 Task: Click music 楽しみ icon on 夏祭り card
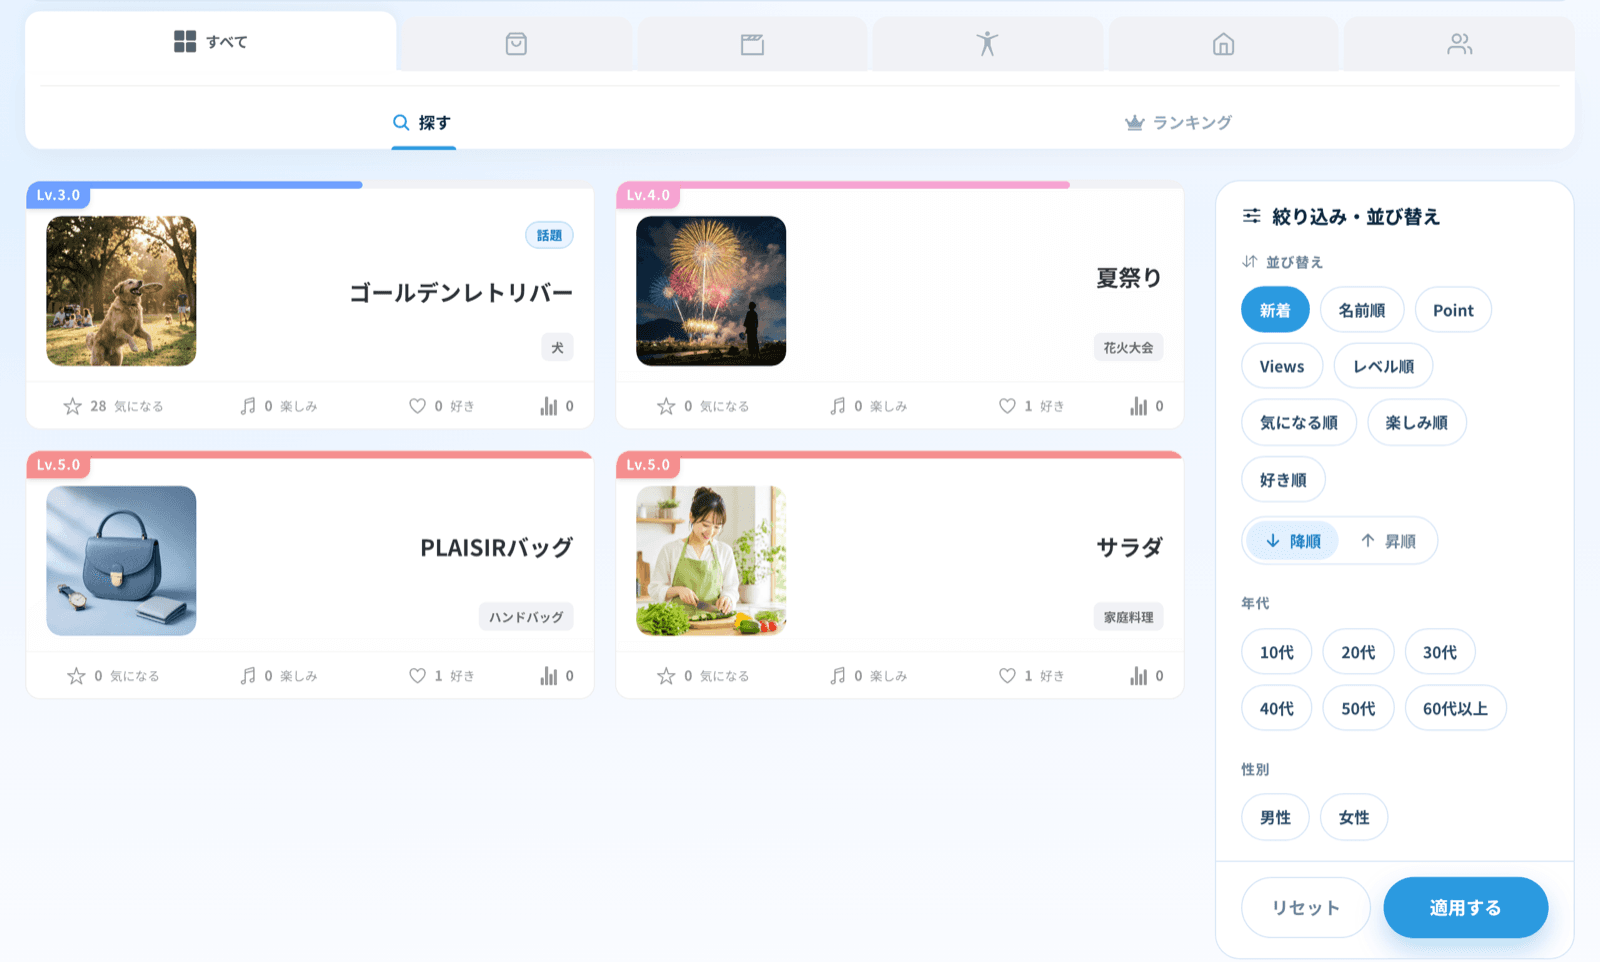pyautogui.click(x=838, y=406)
